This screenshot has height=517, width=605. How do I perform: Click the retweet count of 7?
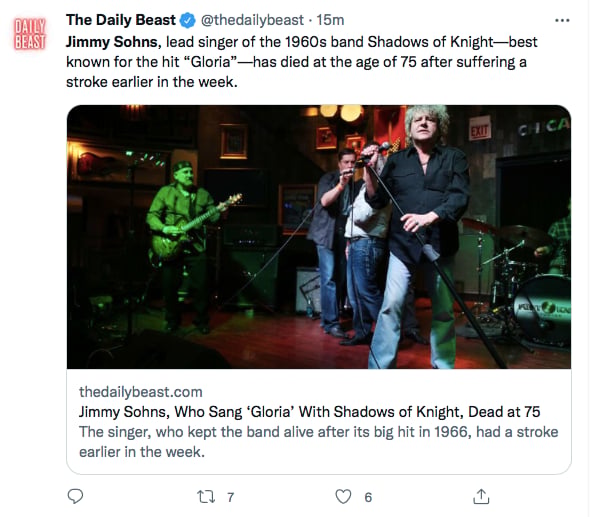click(230, 497)
